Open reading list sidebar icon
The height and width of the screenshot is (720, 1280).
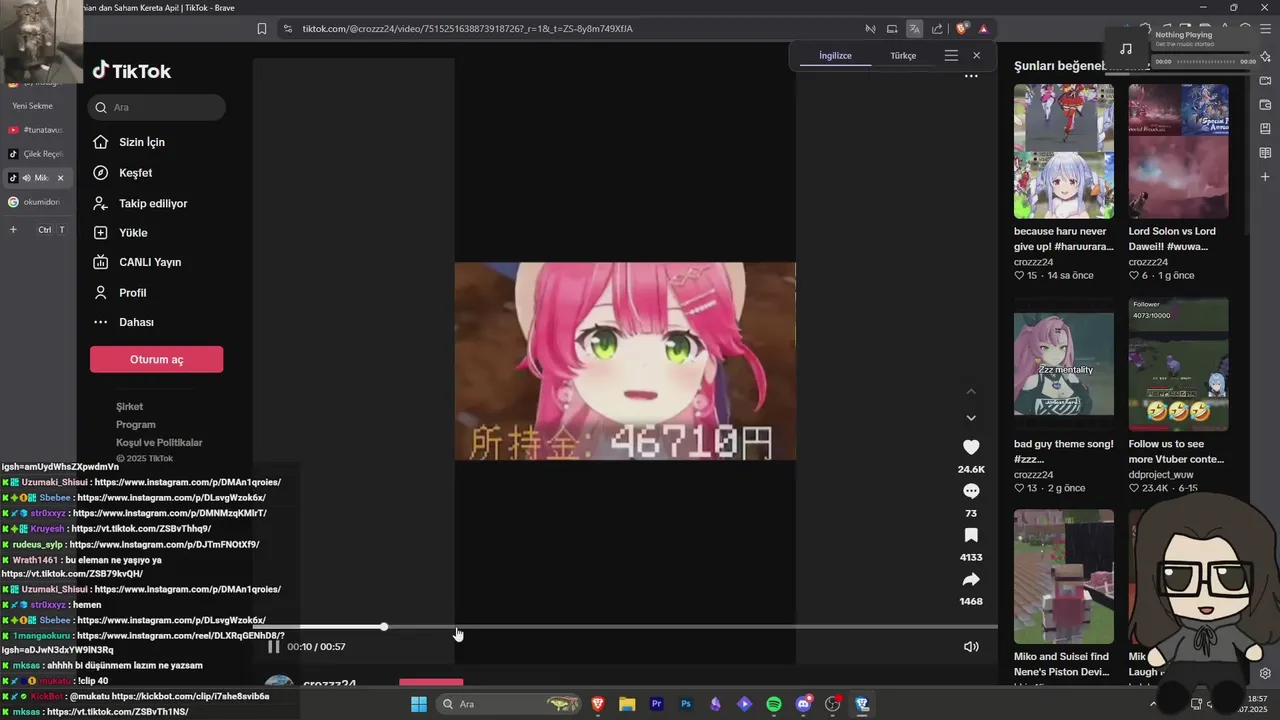[x=1265, y=153]
